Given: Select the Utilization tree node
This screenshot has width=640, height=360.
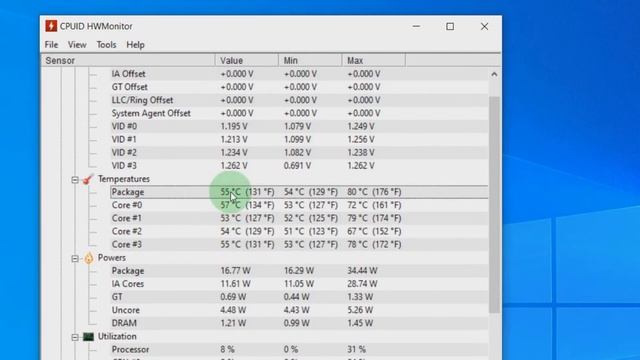Looking at the screenshot, I should 117,337.
